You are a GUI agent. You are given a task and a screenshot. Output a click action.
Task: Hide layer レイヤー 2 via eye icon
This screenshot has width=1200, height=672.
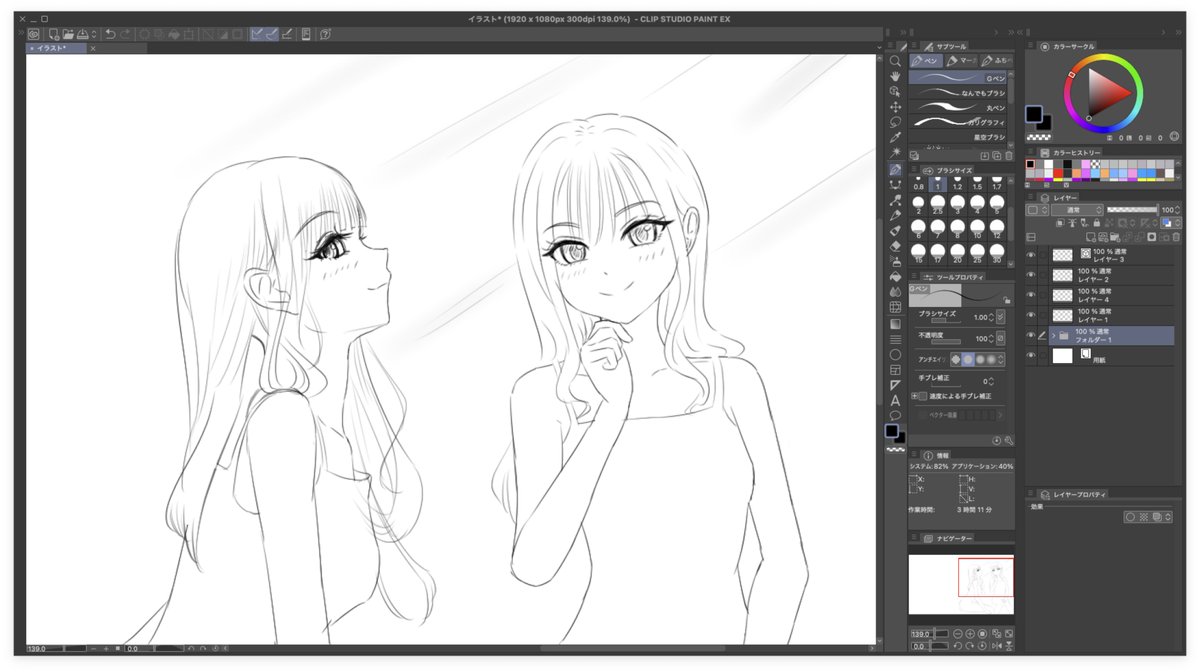[x=1031, y=275]
